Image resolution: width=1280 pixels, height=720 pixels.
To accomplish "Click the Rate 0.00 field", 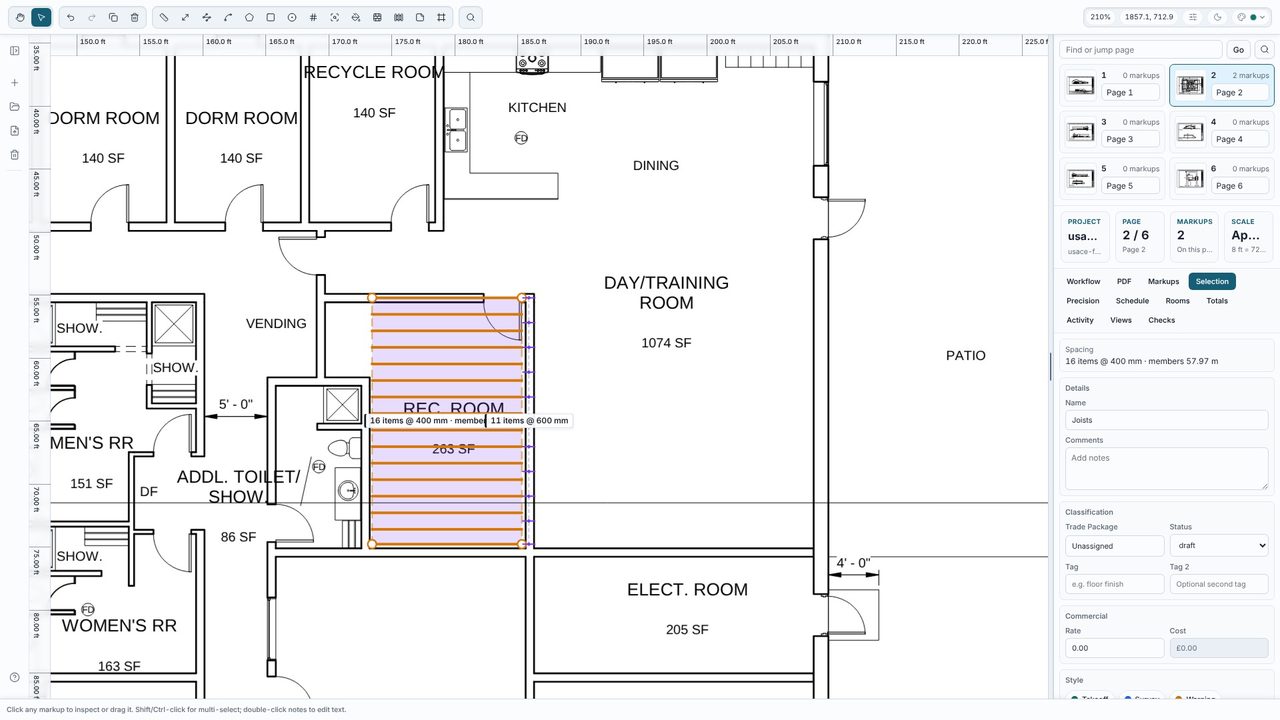I will pyautogui.click(x=1114, y=648).
